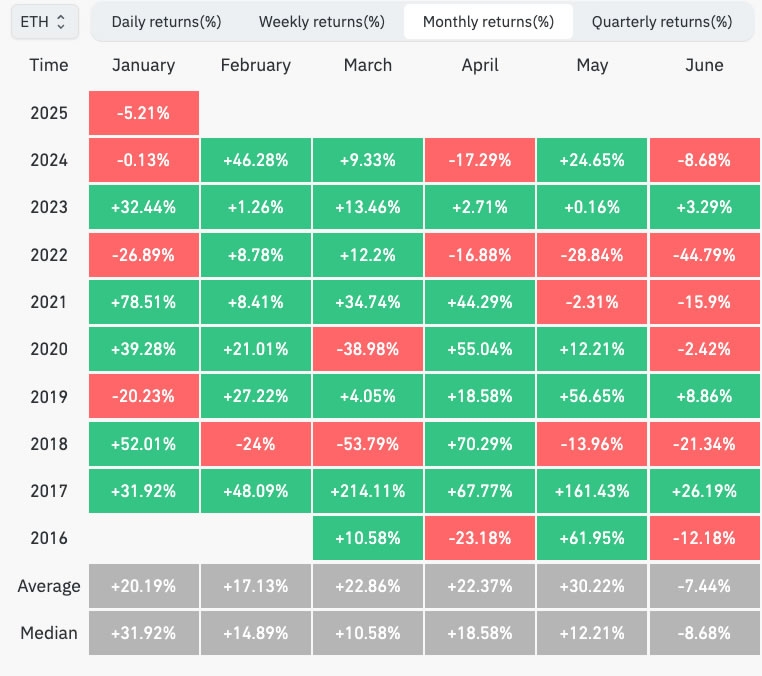Image resolution: width=762 pixels, height=676 pixels.
Task: Select the 2021 row label
Action: 49,302
